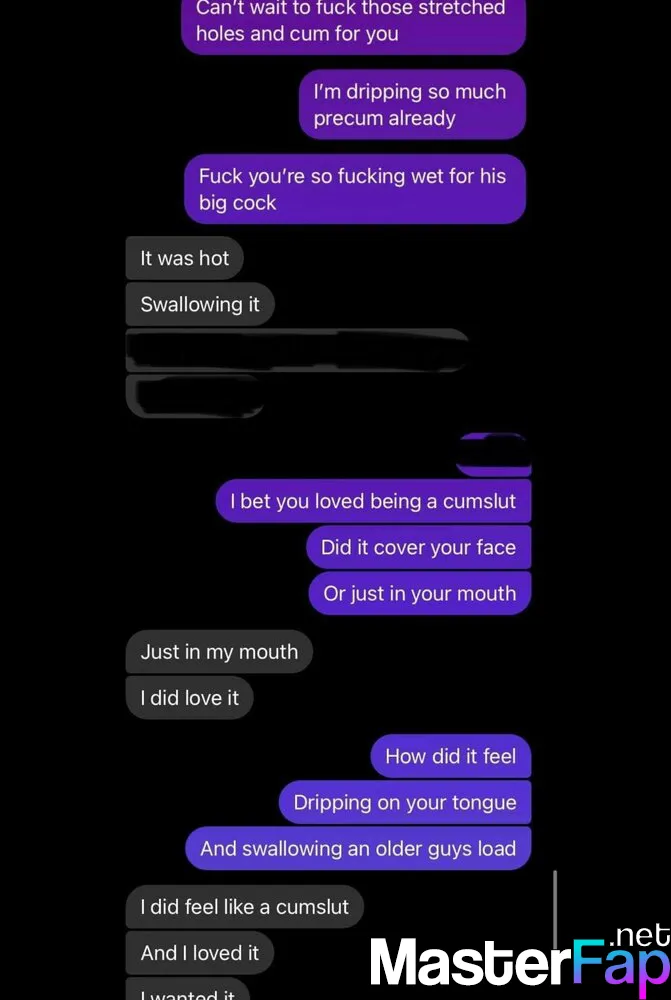Viewport: 671px width, 1000px height.
Task: Select the 'Did it cover your face' message
Action: (x=418, y=547)
